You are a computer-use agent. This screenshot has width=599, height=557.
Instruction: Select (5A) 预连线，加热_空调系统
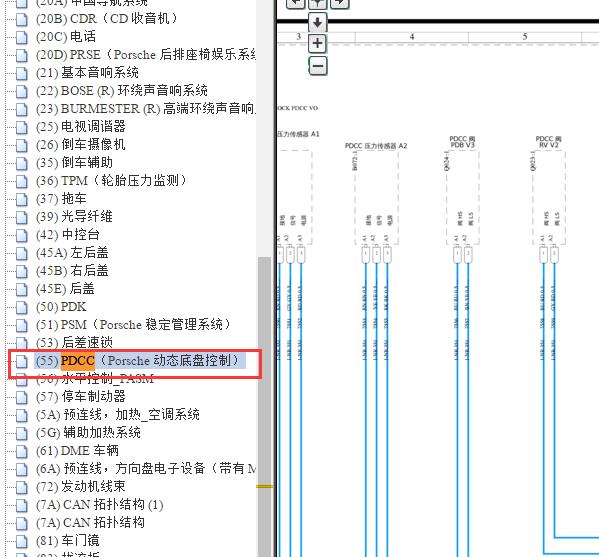pos(118,414)
